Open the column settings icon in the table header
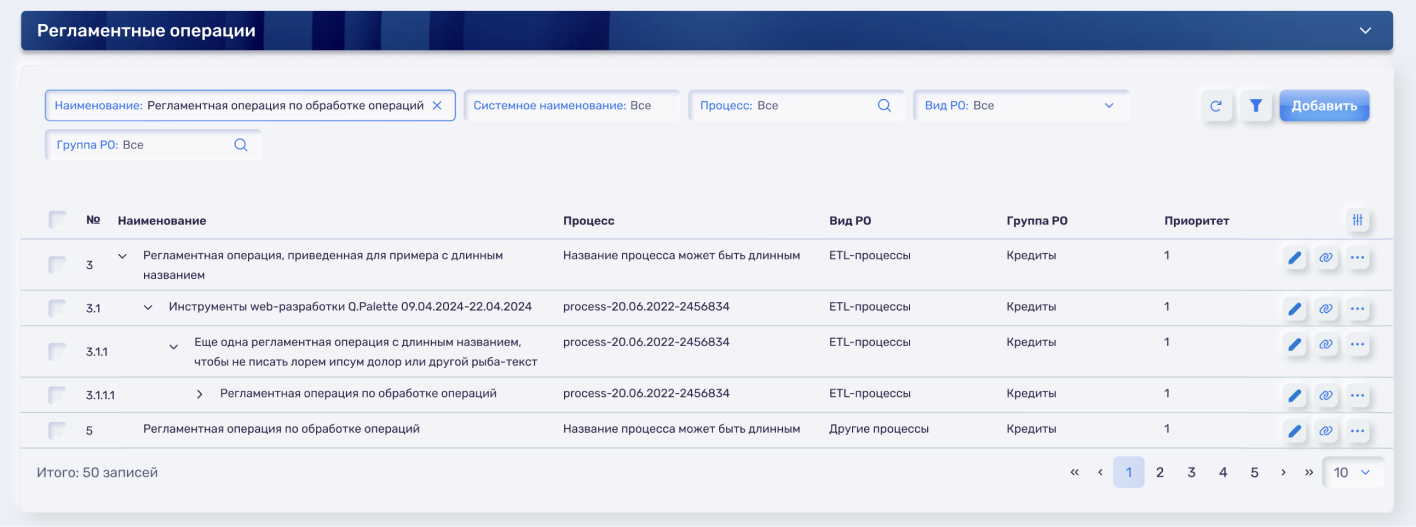The height and width of the screenshot is (527, 1416). pyautogui.click(x=1357, y=220)
